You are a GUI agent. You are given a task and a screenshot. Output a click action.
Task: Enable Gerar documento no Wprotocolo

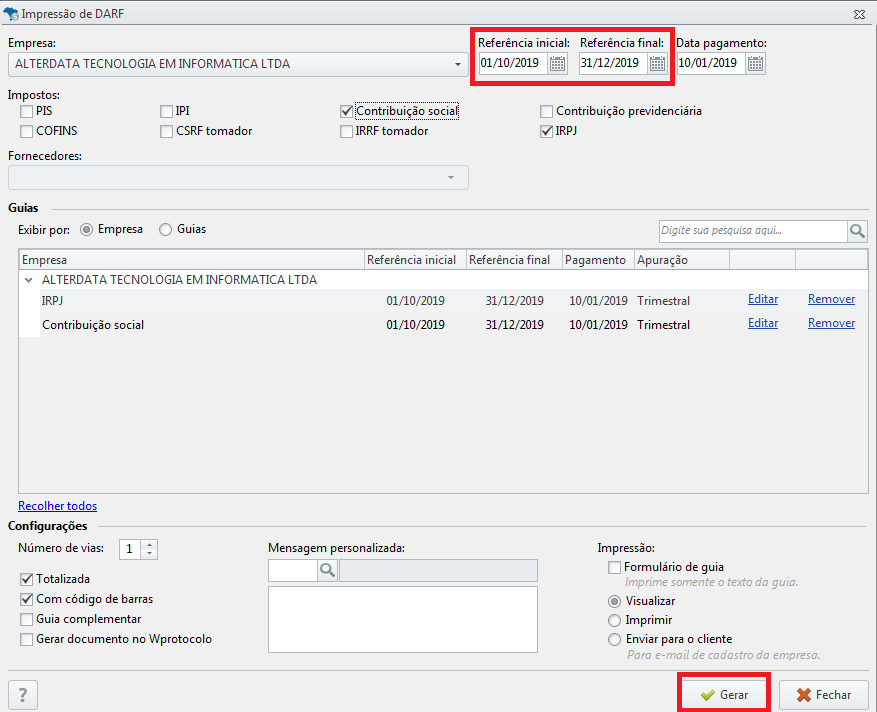pyautogui.click(x=26, y=639)
